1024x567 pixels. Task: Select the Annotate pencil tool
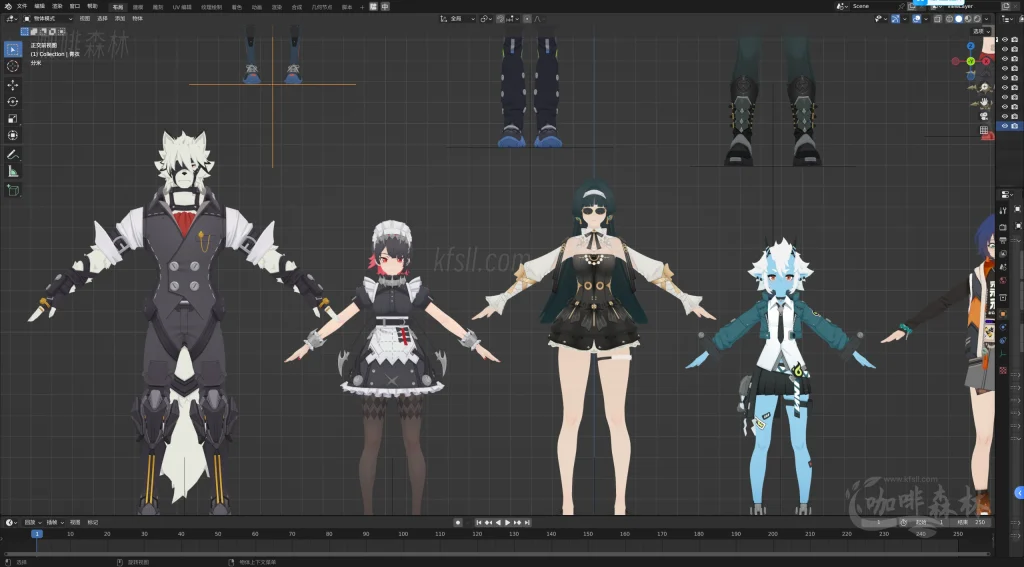pyautogui.click(x=12, y=154)
